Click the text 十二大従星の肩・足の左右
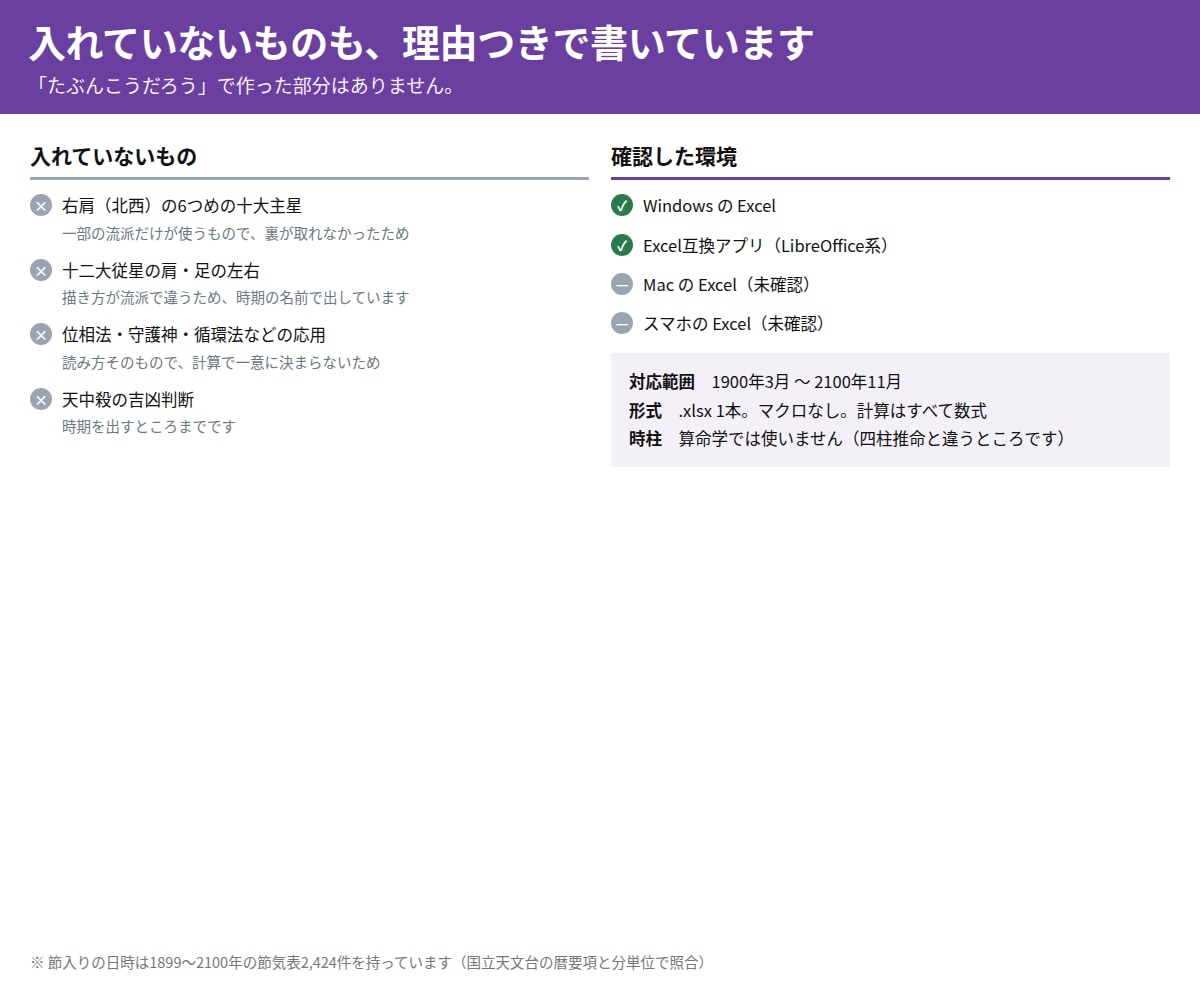 point(161,271)
